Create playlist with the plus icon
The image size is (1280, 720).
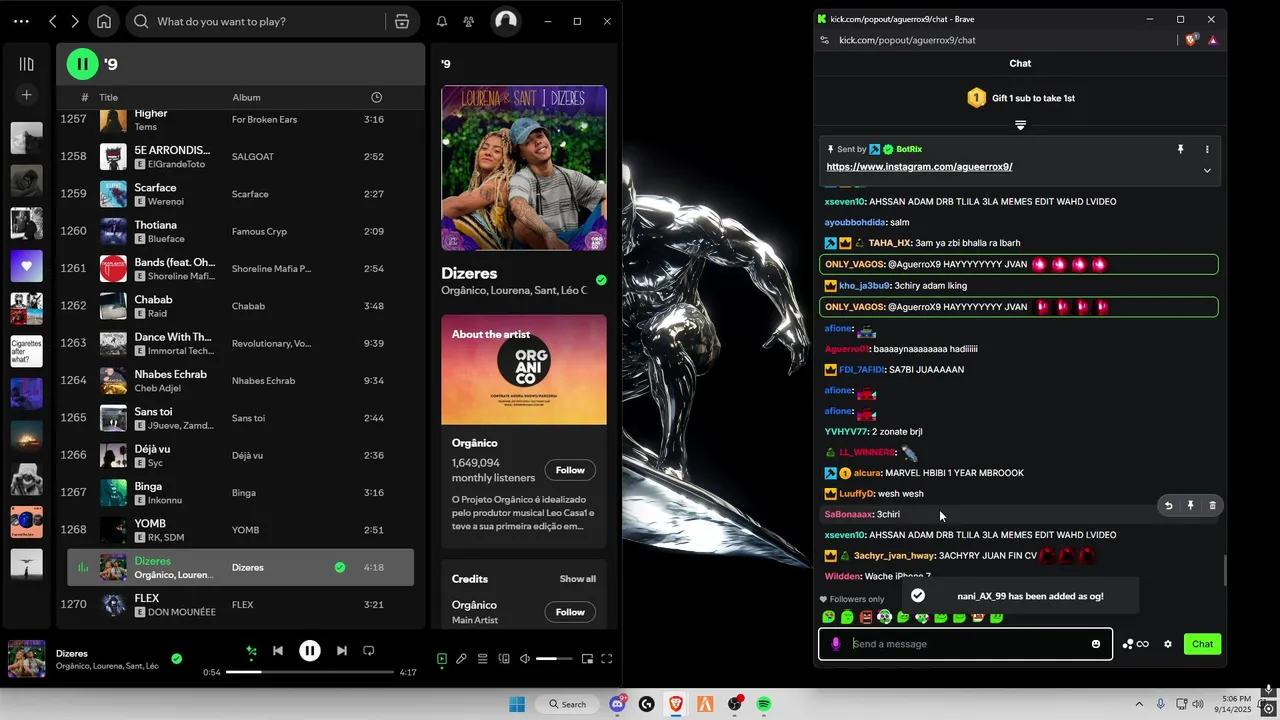coord(27,95)
